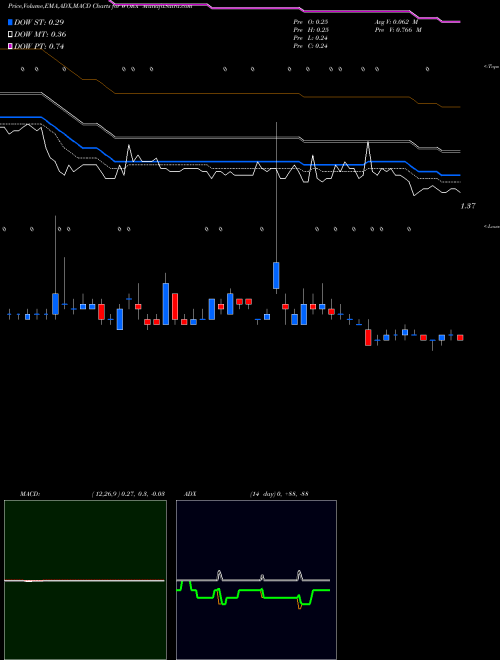Select the 'DOW MT: 0.36' label
This screenshot has width=500, height=660.
40,34
